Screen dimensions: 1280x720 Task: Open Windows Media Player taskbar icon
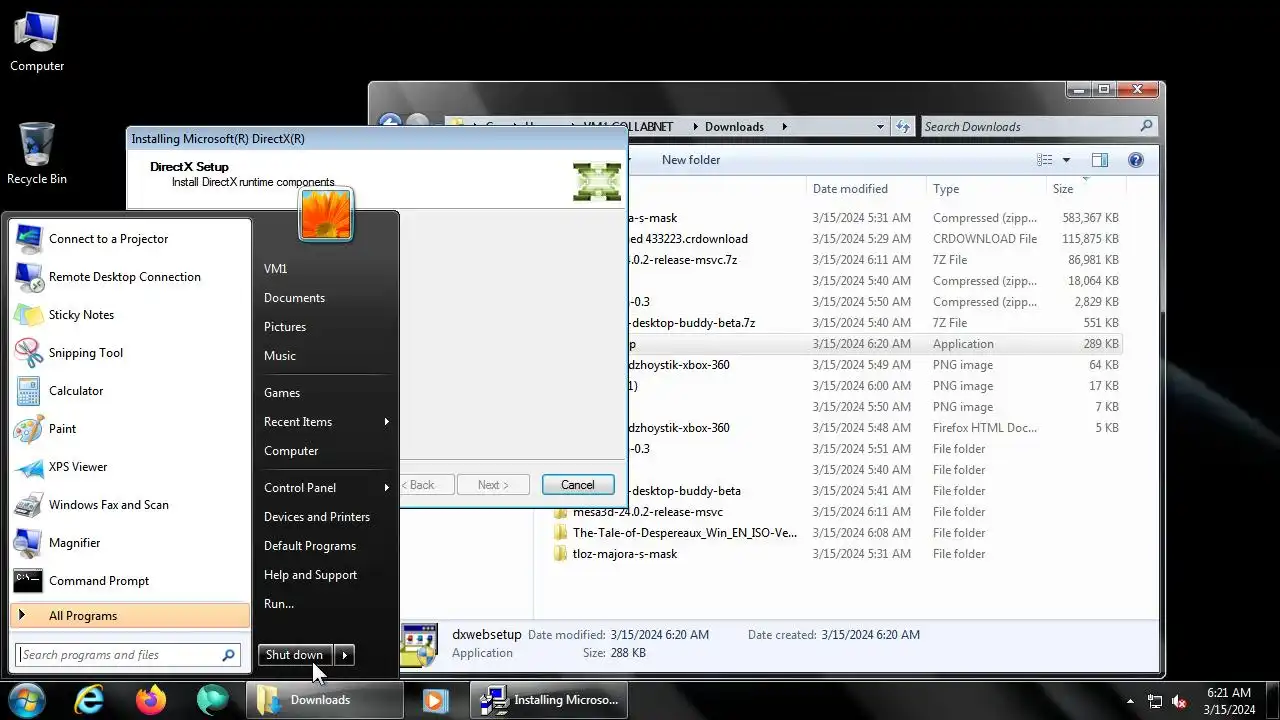tap(435, 700)
